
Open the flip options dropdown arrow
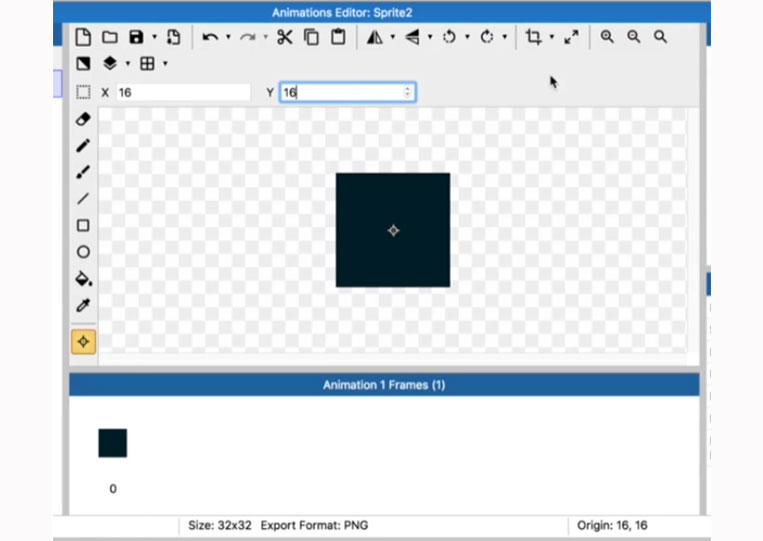[430, 37]
